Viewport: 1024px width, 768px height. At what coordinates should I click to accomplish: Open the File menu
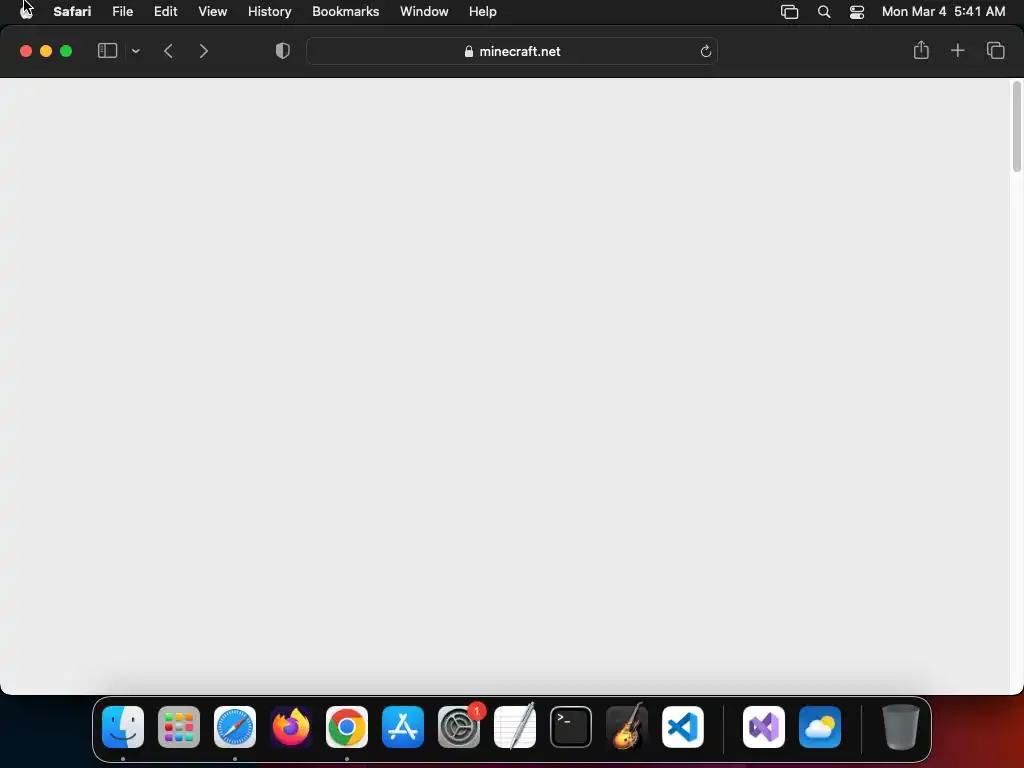122,11
